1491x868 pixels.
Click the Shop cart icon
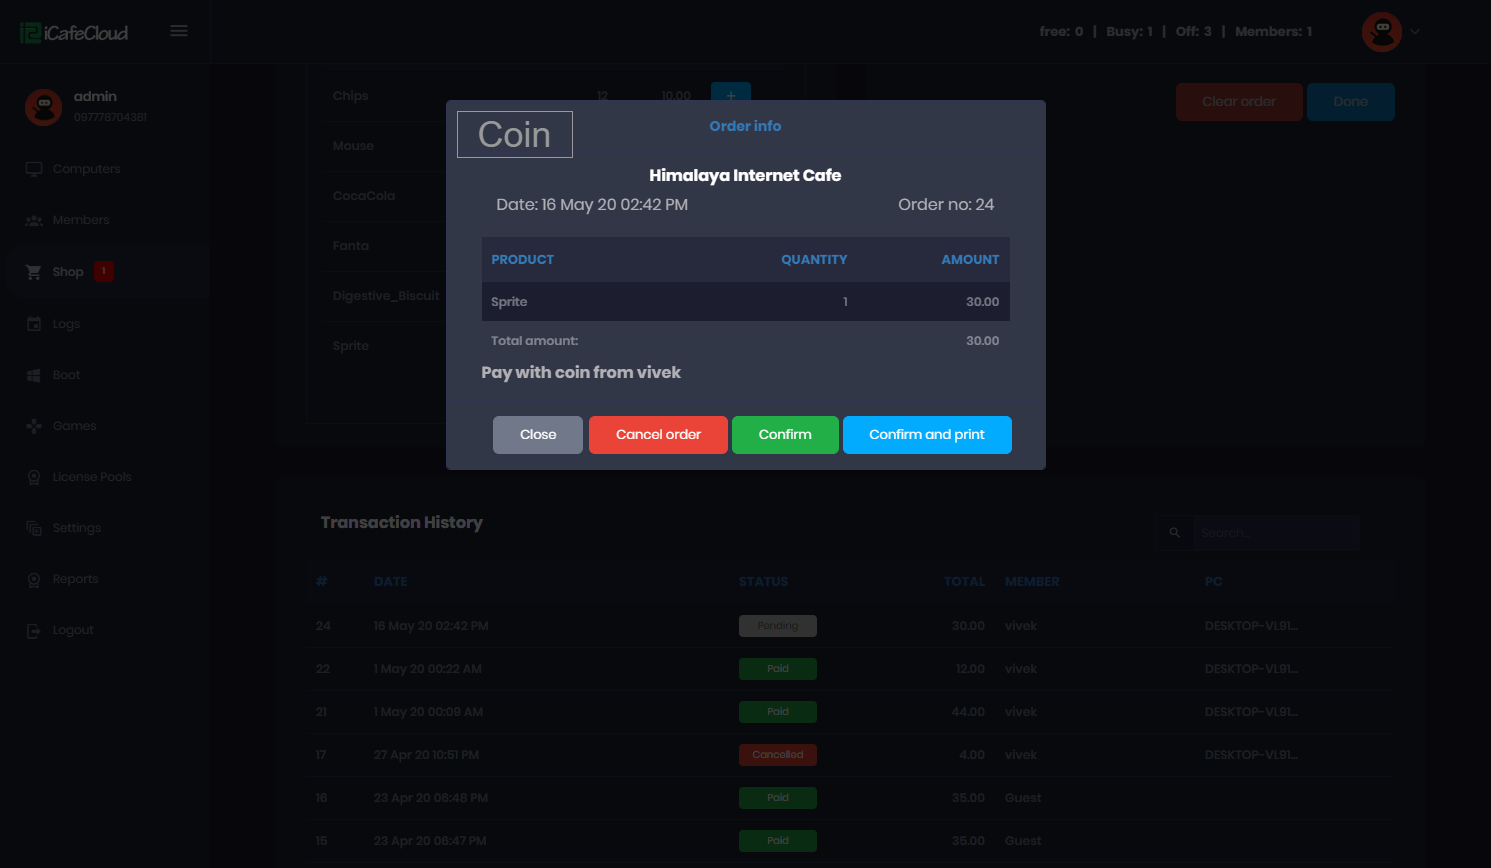[x=34, y=272]
